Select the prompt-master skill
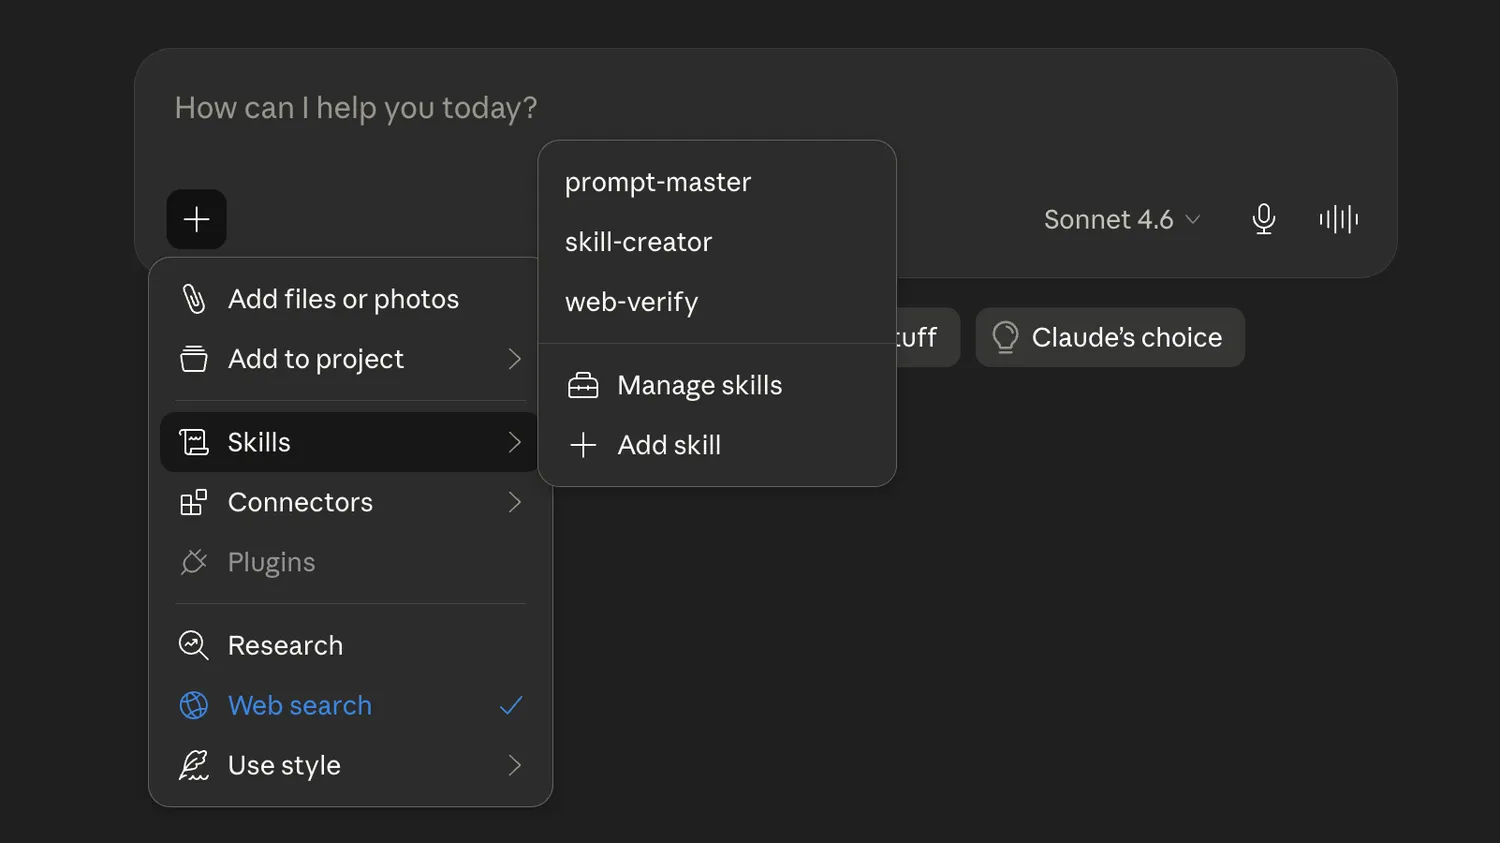Image resolution: width=1500 pixels, height=843 pixels. [717, 182]
